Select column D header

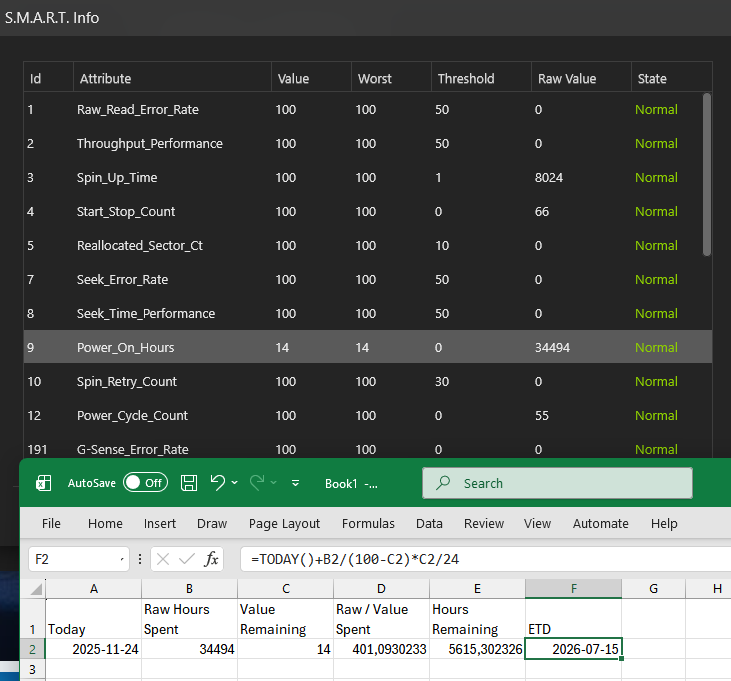[x=381, y=589]
